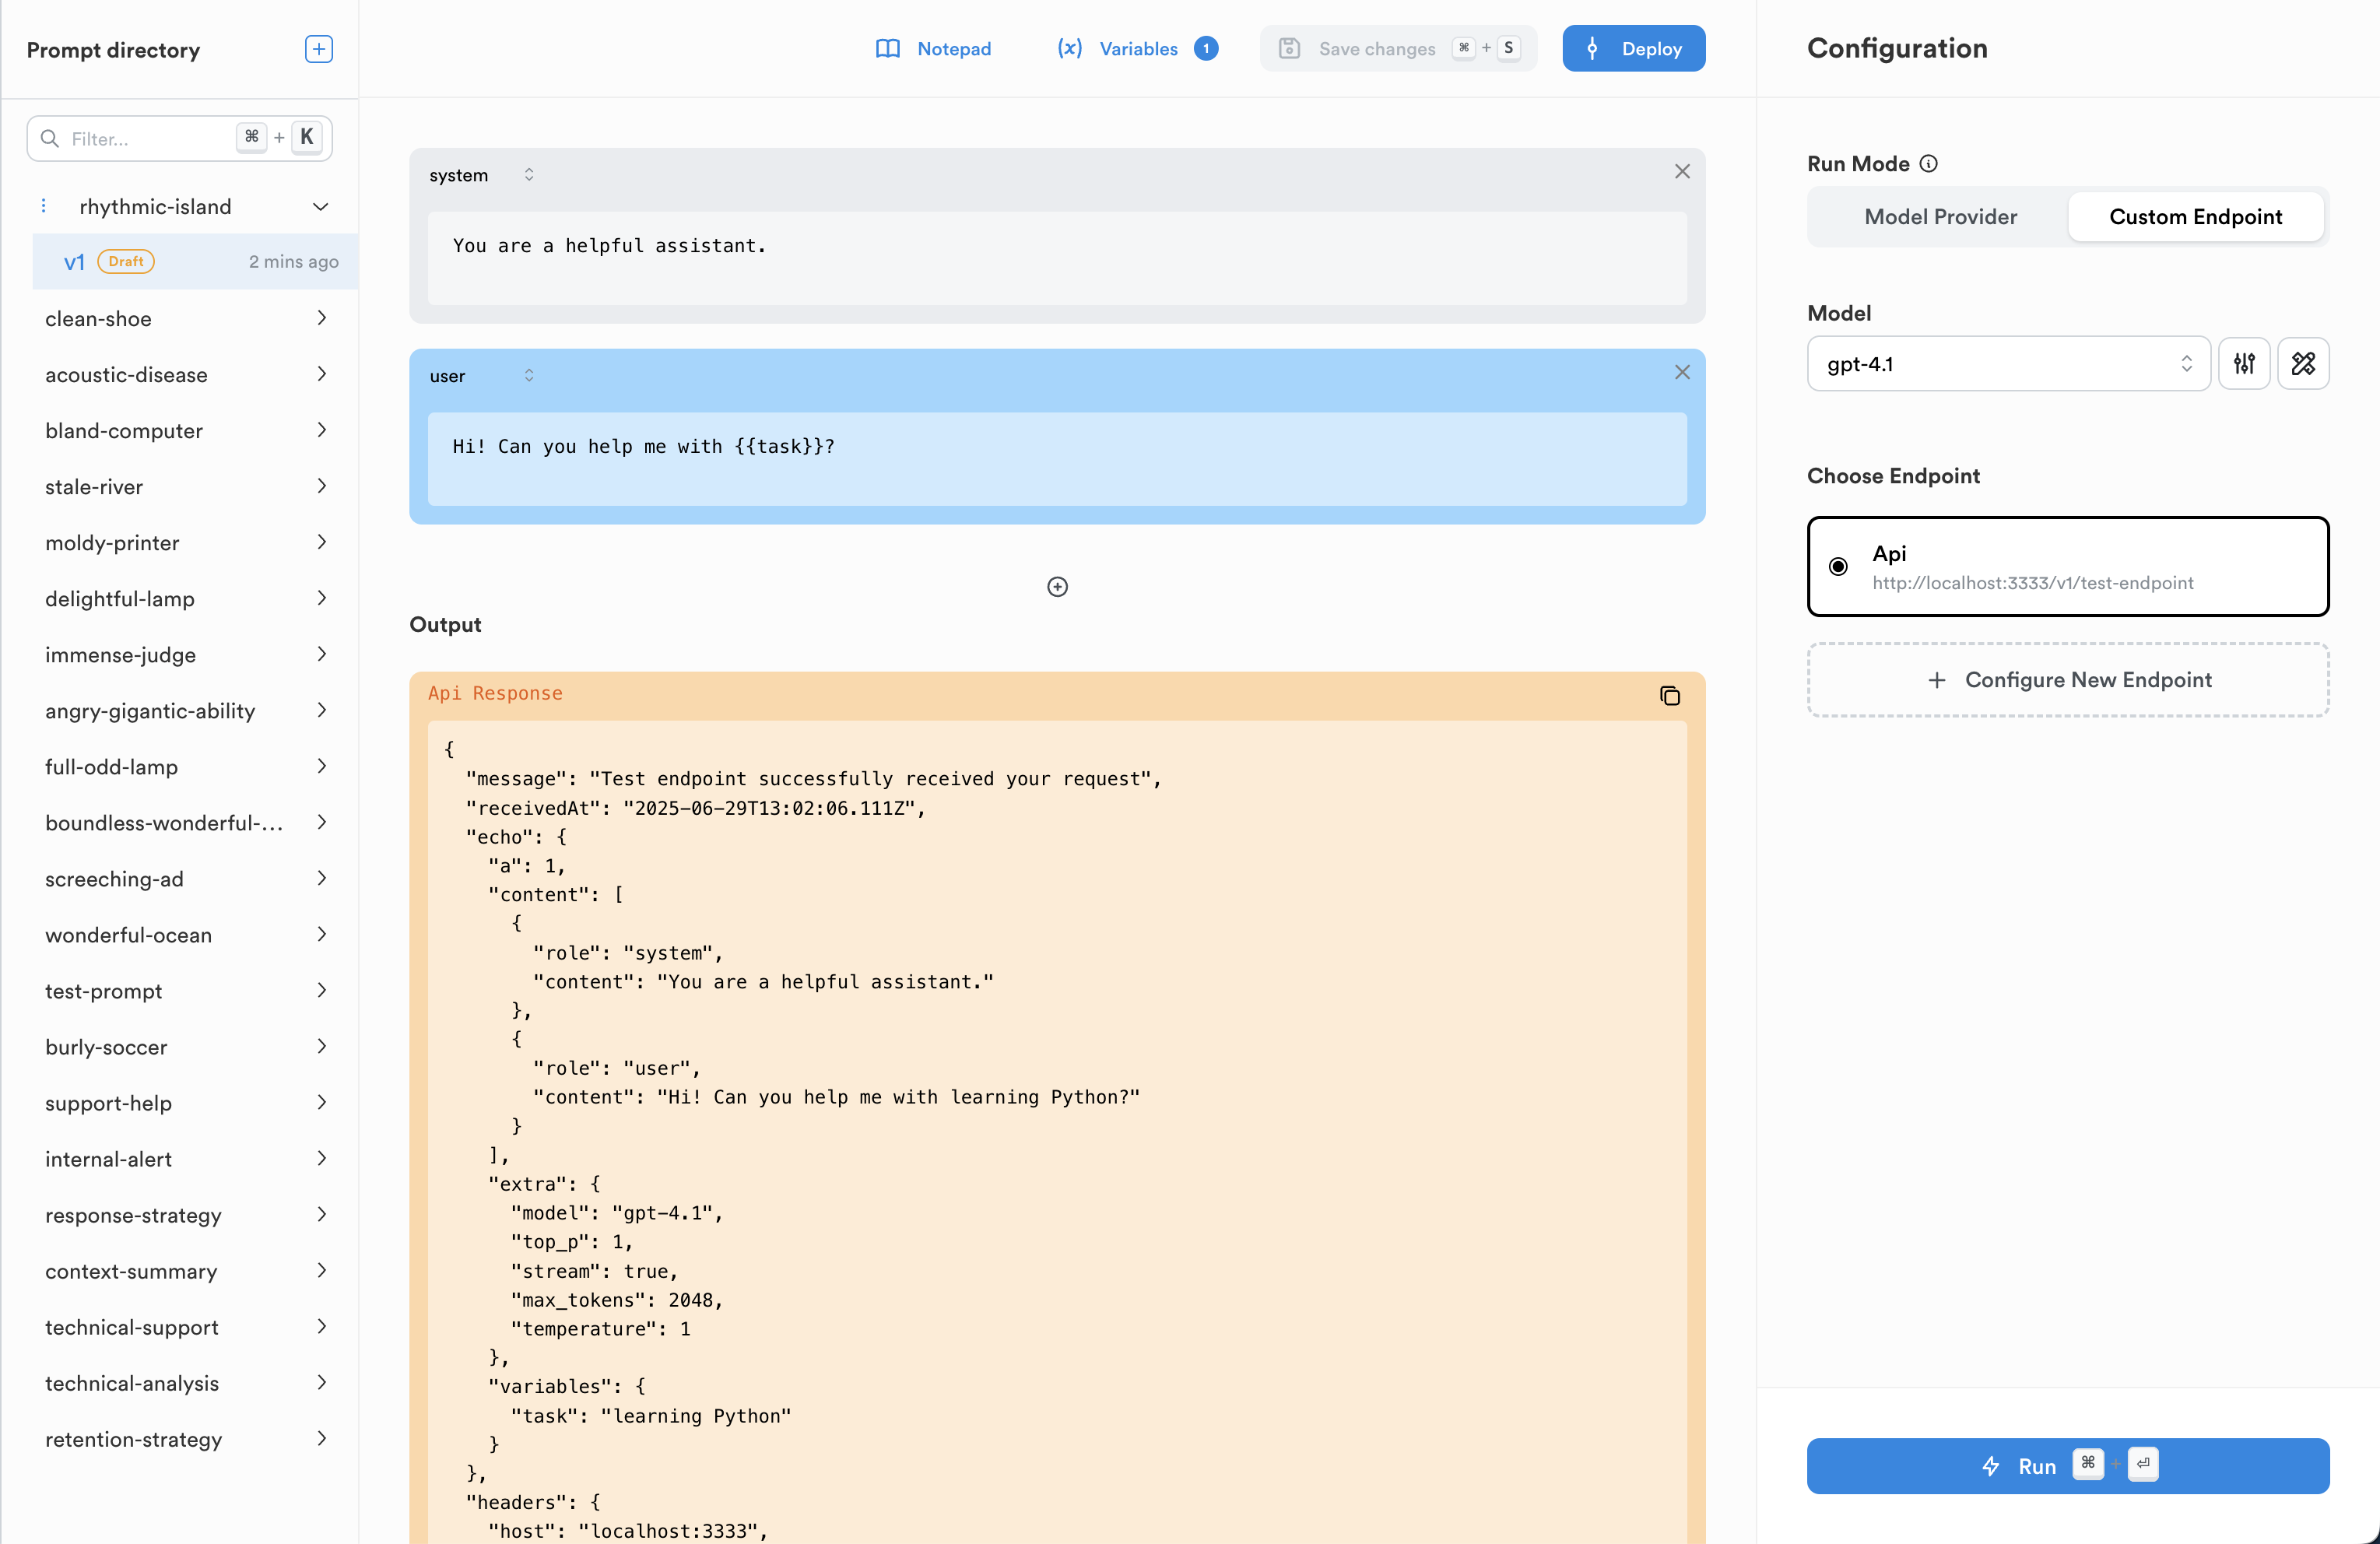Remove the system message block
Screen dimensions: 2380x1544
[1681, 172]
